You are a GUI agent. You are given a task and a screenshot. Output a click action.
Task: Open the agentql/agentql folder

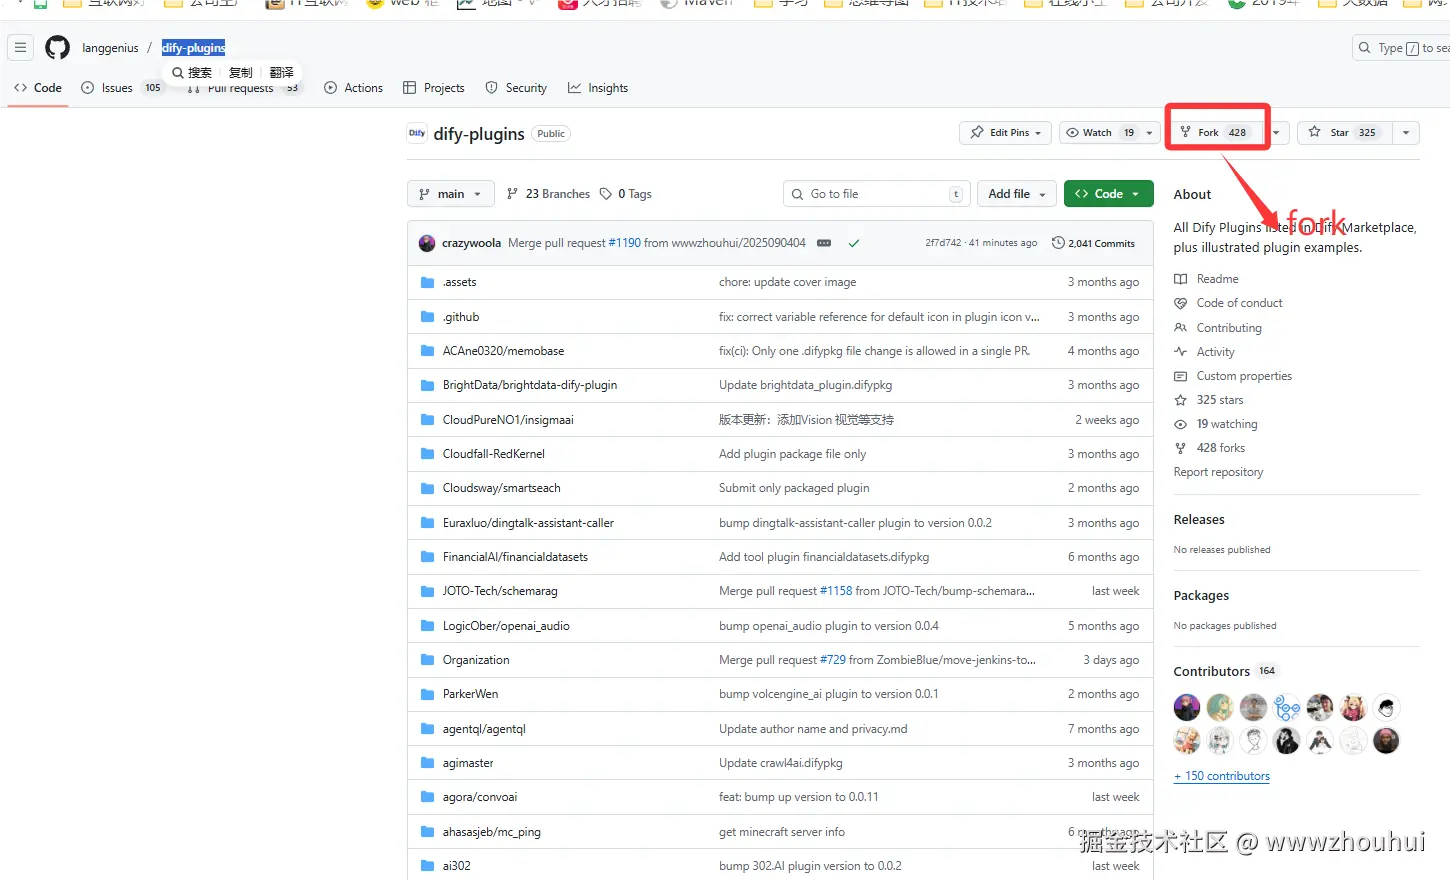484,729
